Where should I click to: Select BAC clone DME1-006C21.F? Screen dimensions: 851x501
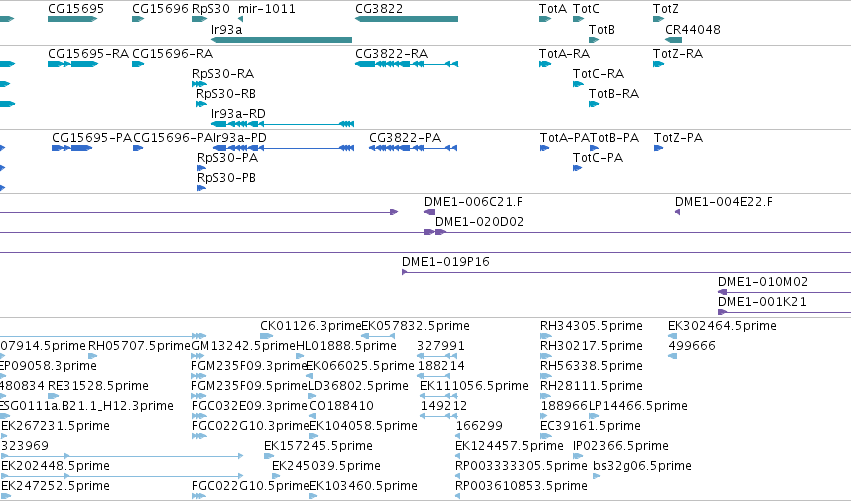474,202
